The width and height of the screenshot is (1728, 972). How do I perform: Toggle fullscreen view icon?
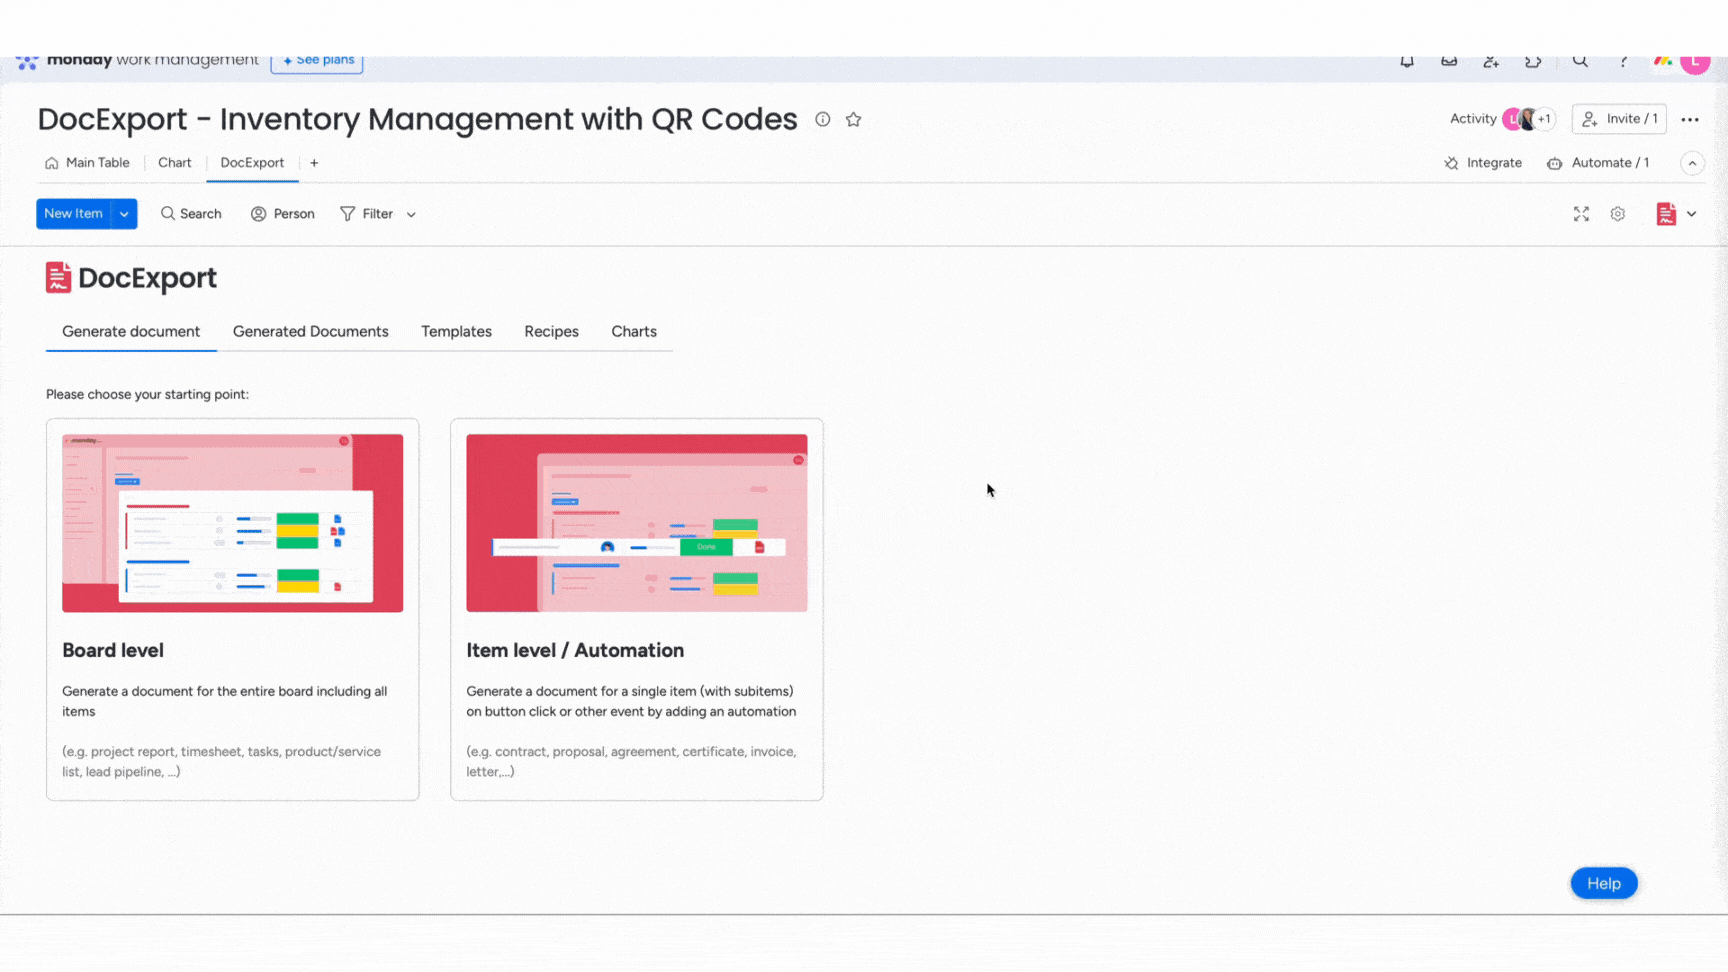(1581, 214)
